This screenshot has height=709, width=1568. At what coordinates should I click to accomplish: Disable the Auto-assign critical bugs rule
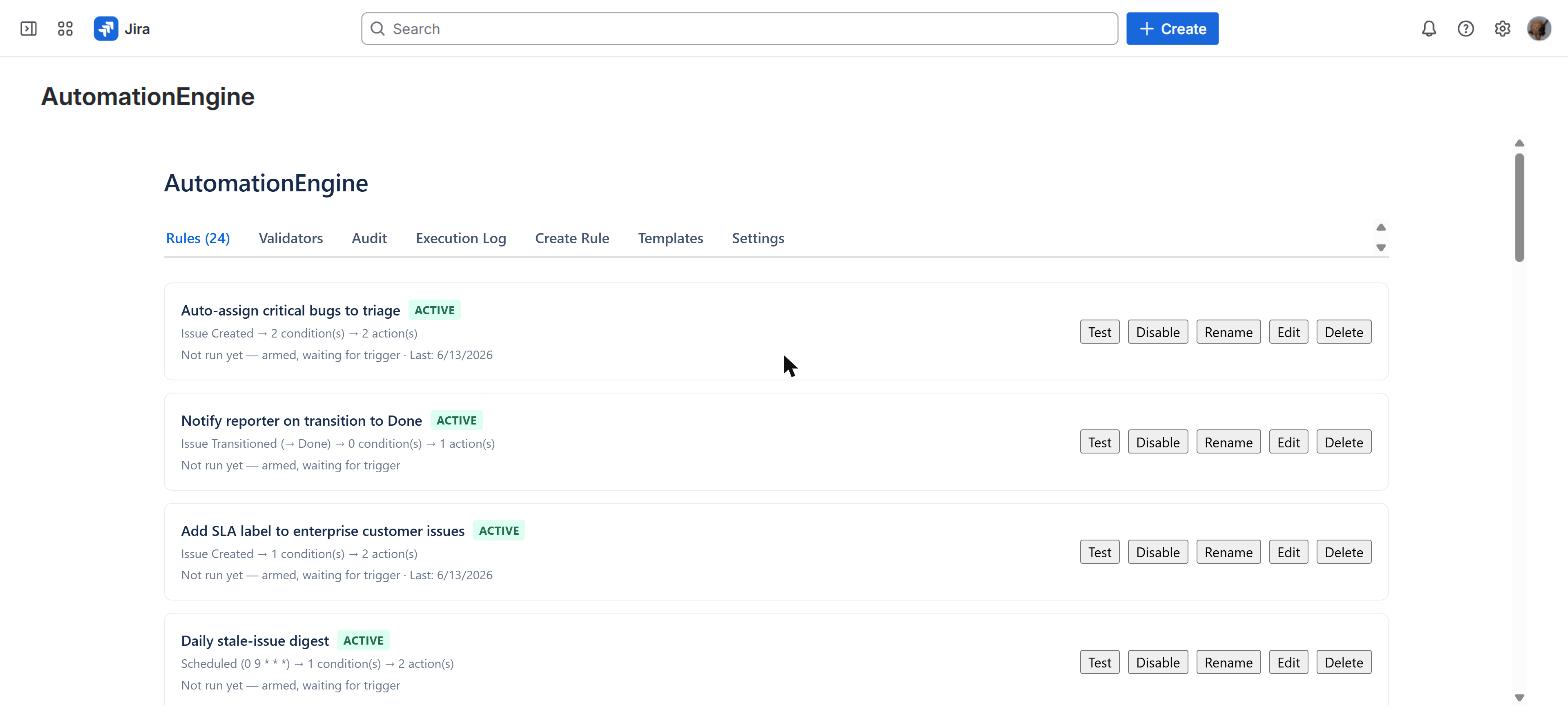pyautogui.click(x=1158, y=332)
